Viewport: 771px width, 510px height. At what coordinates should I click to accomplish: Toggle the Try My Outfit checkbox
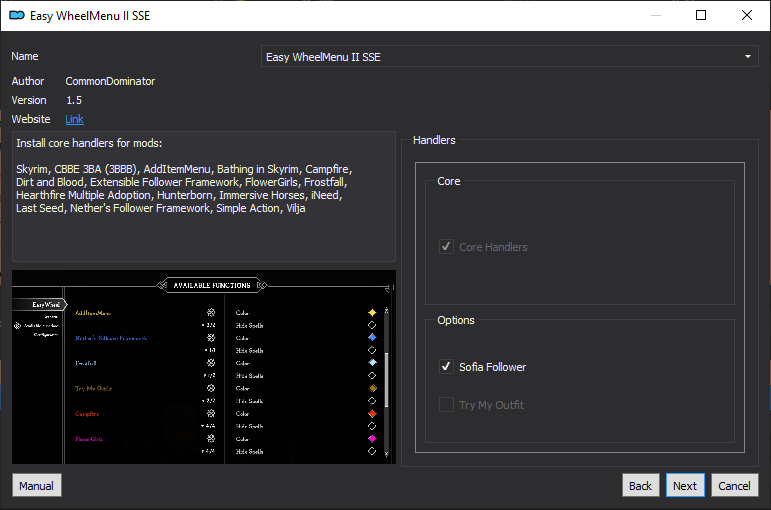pyautogui.click(x=446, y=405)
